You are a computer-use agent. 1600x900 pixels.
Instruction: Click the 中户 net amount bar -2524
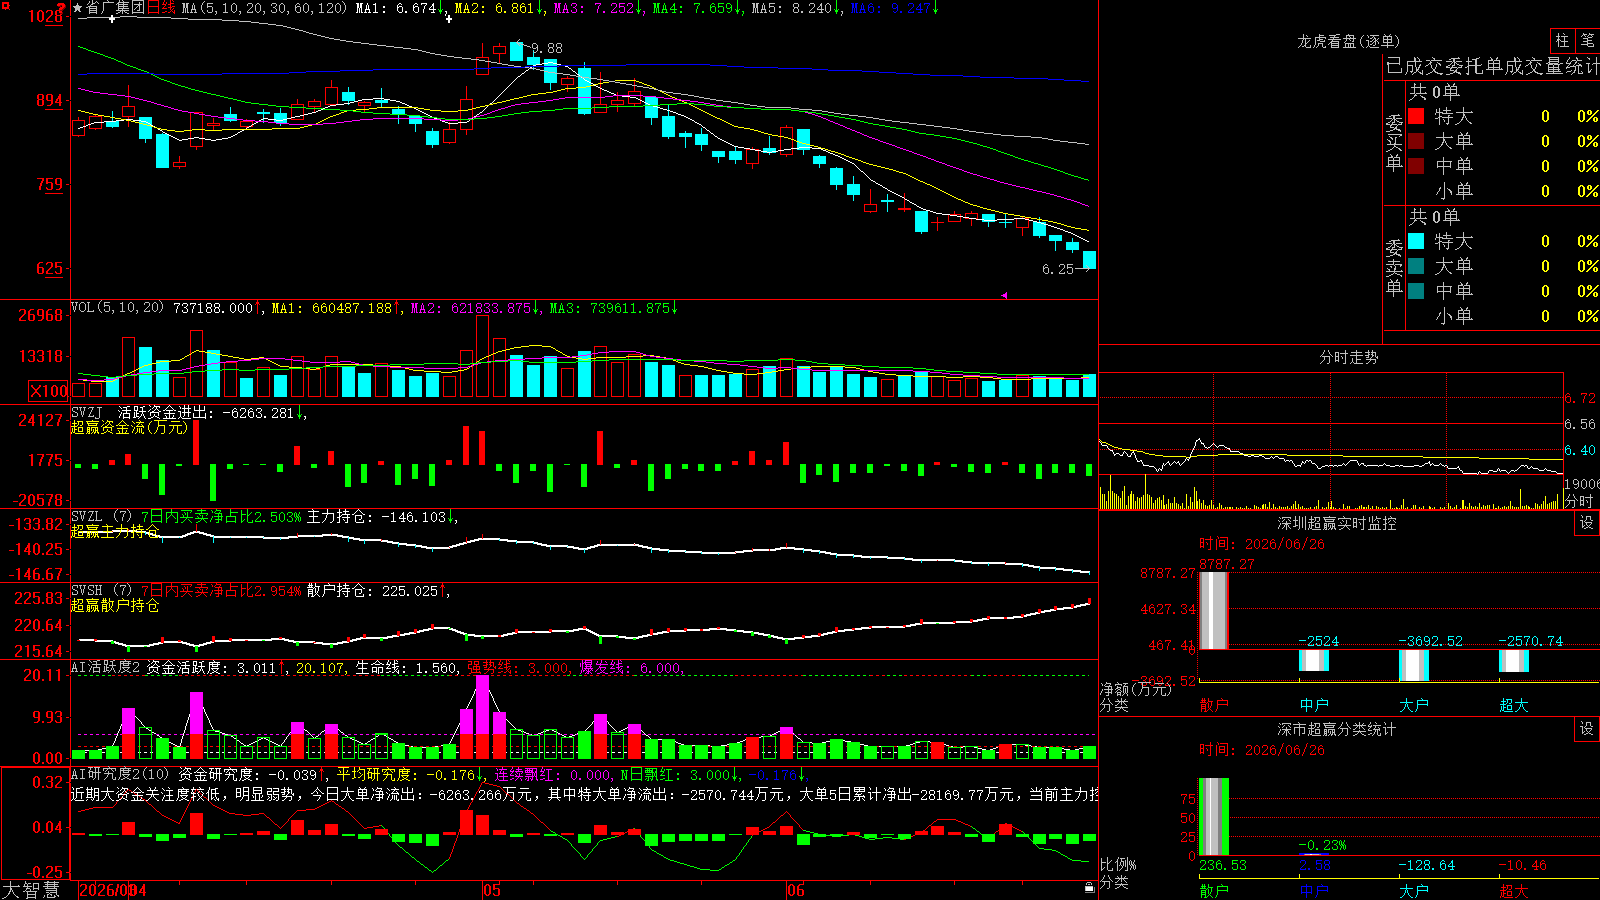tap(1314, 660)
